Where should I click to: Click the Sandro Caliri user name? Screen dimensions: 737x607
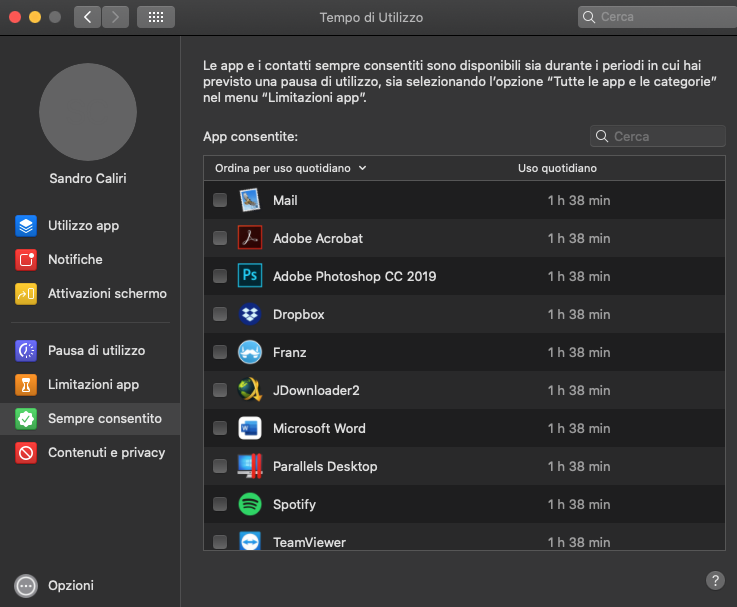(88, 179)
